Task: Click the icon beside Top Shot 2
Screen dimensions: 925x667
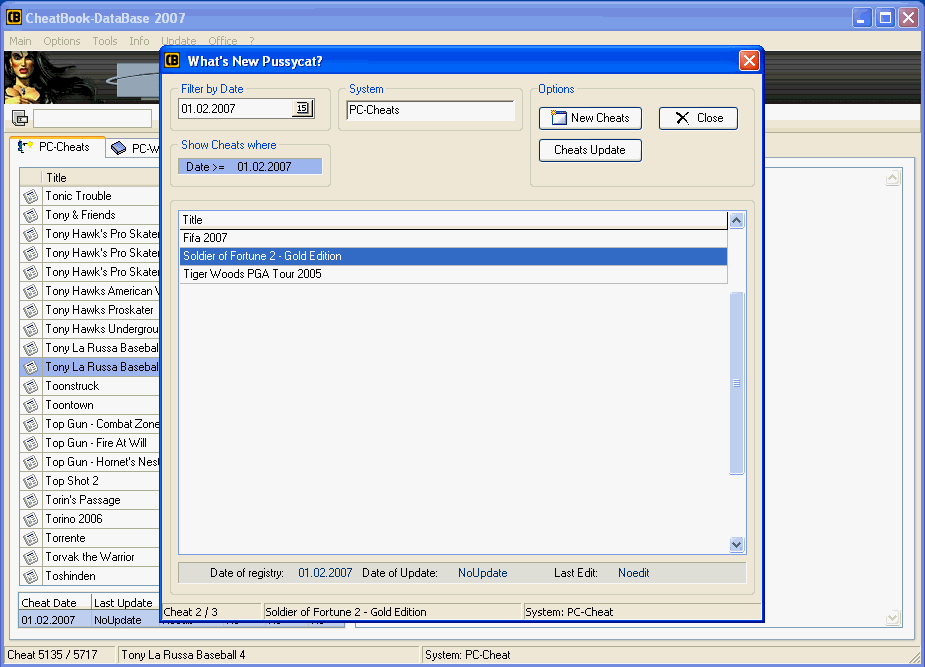Action: point(30,481)
